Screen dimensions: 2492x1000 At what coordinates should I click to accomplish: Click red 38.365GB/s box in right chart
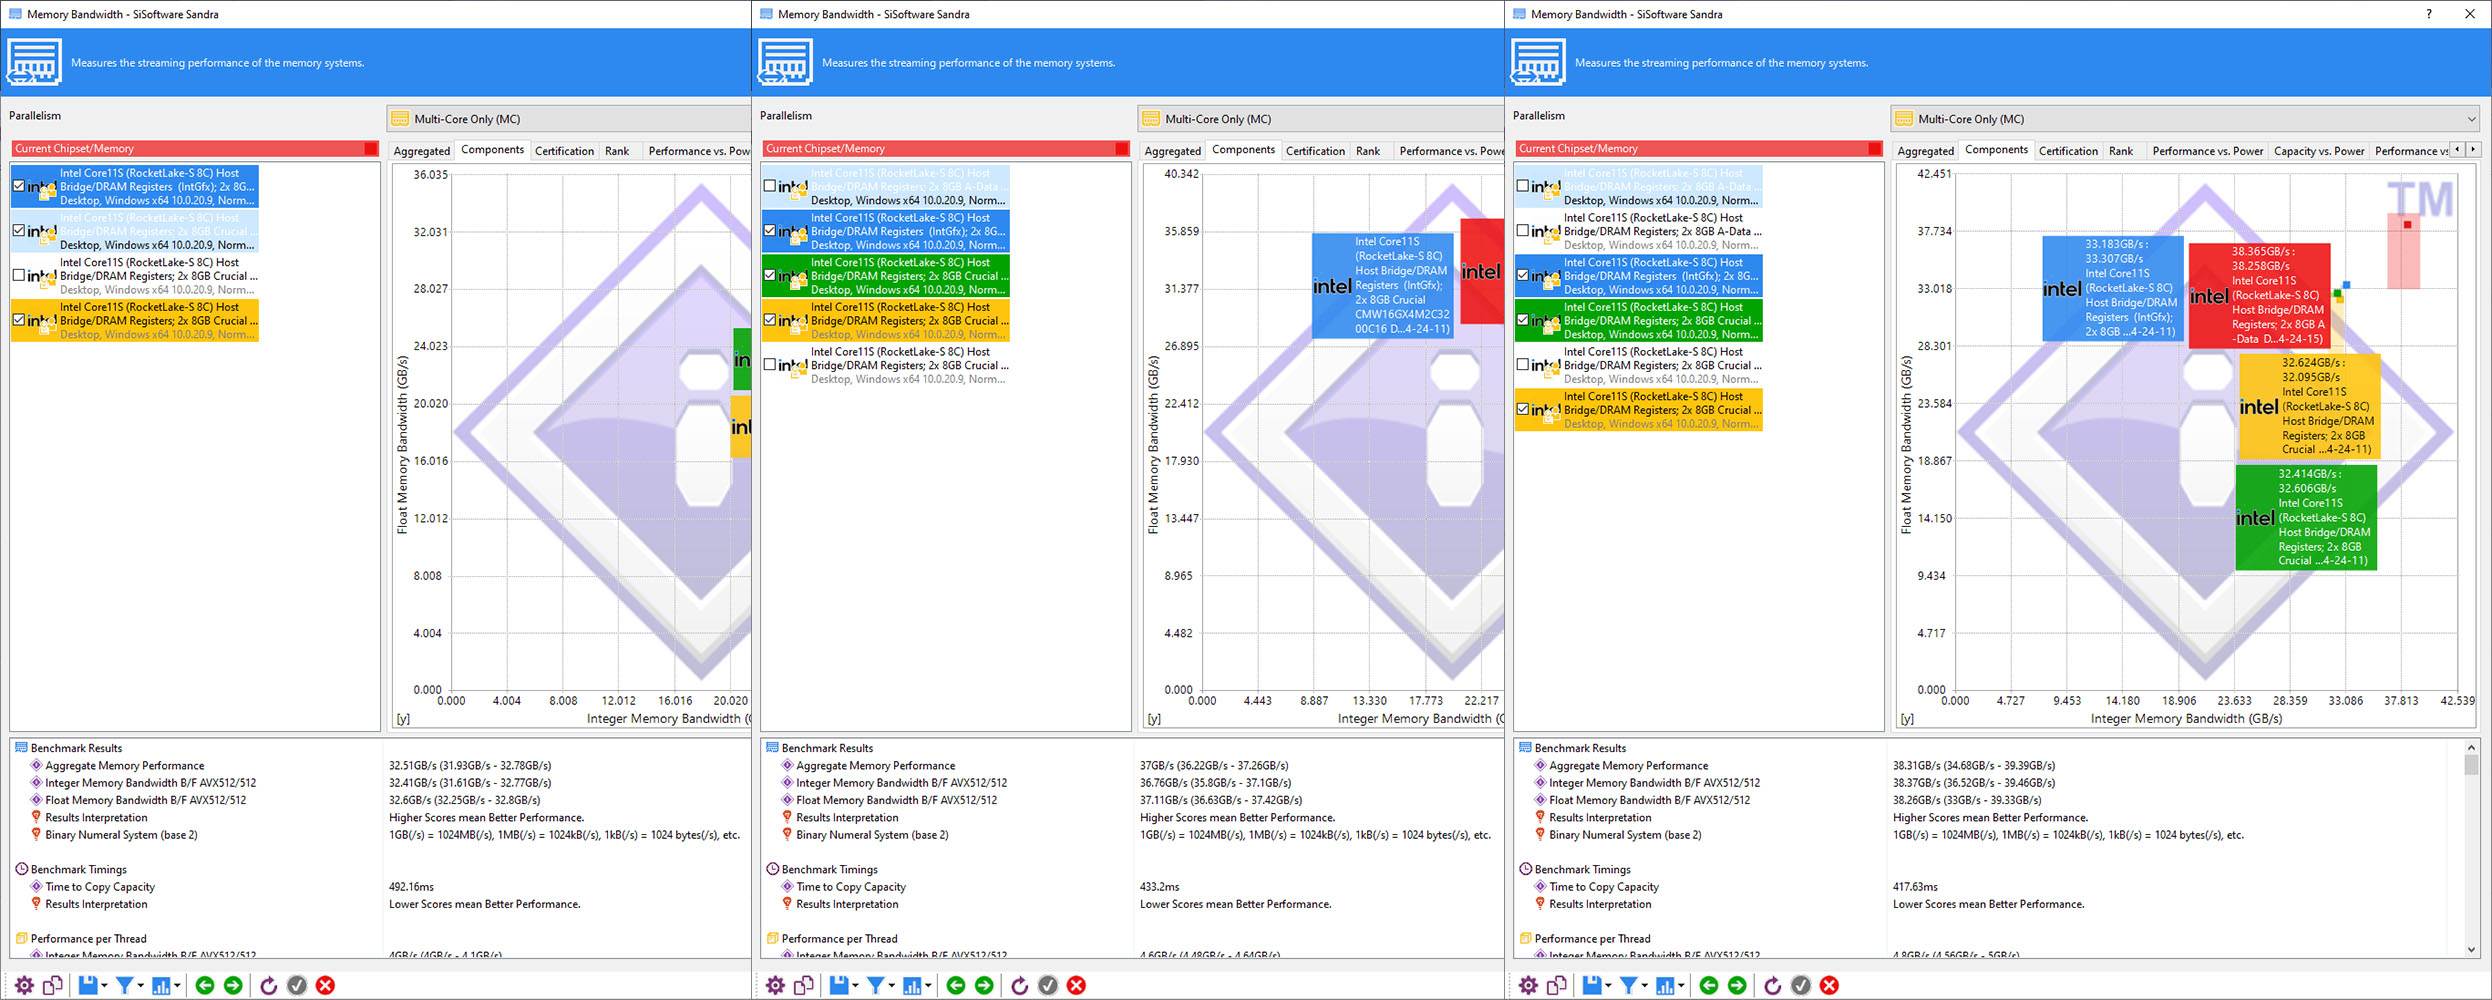(x=2260, y=296)
